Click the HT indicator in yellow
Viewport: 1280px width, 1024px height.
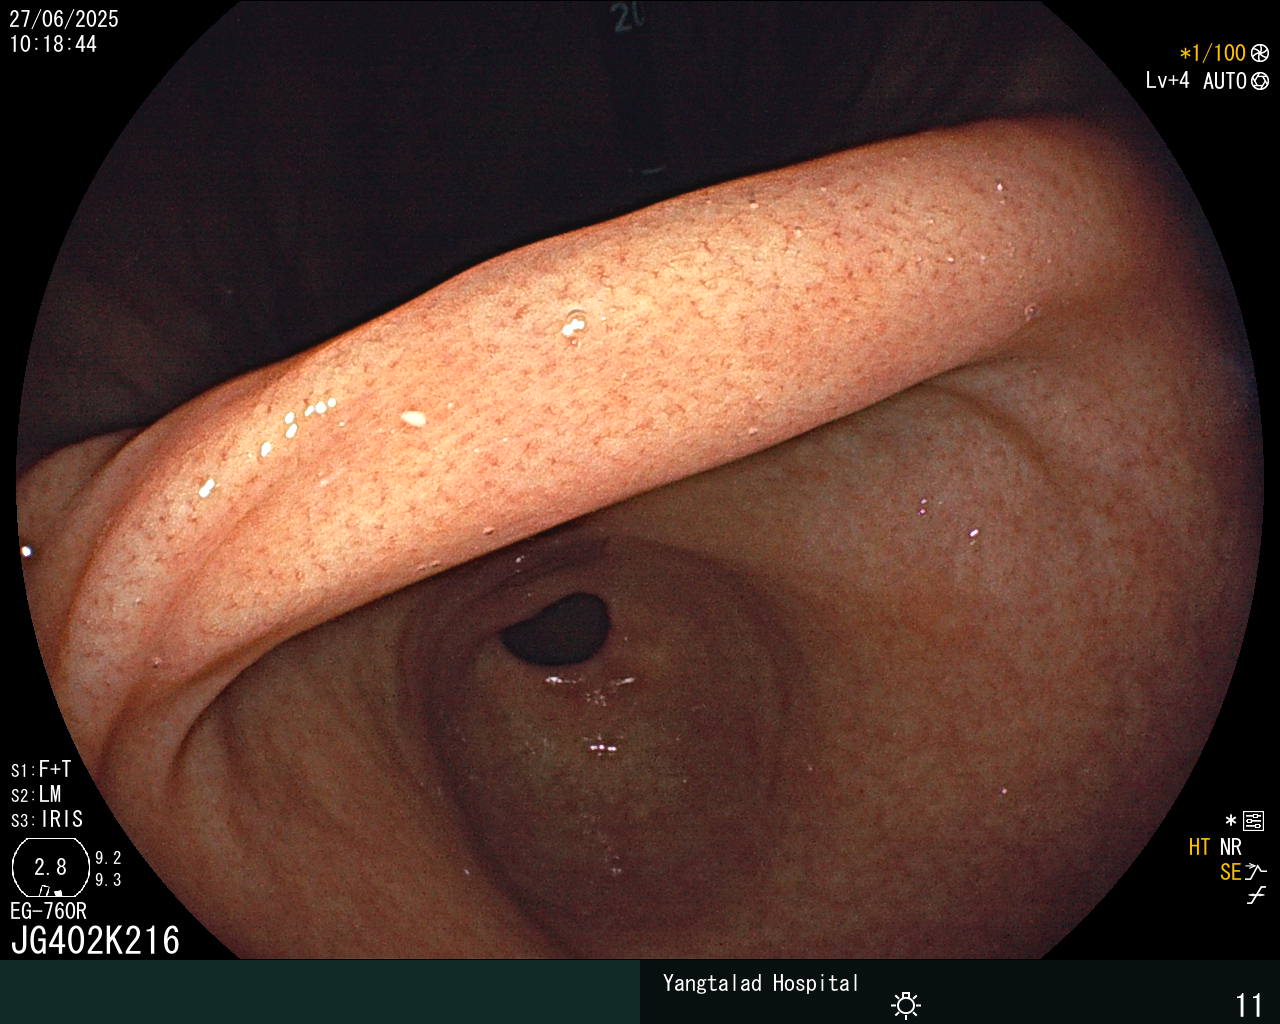click(1199, 847)
